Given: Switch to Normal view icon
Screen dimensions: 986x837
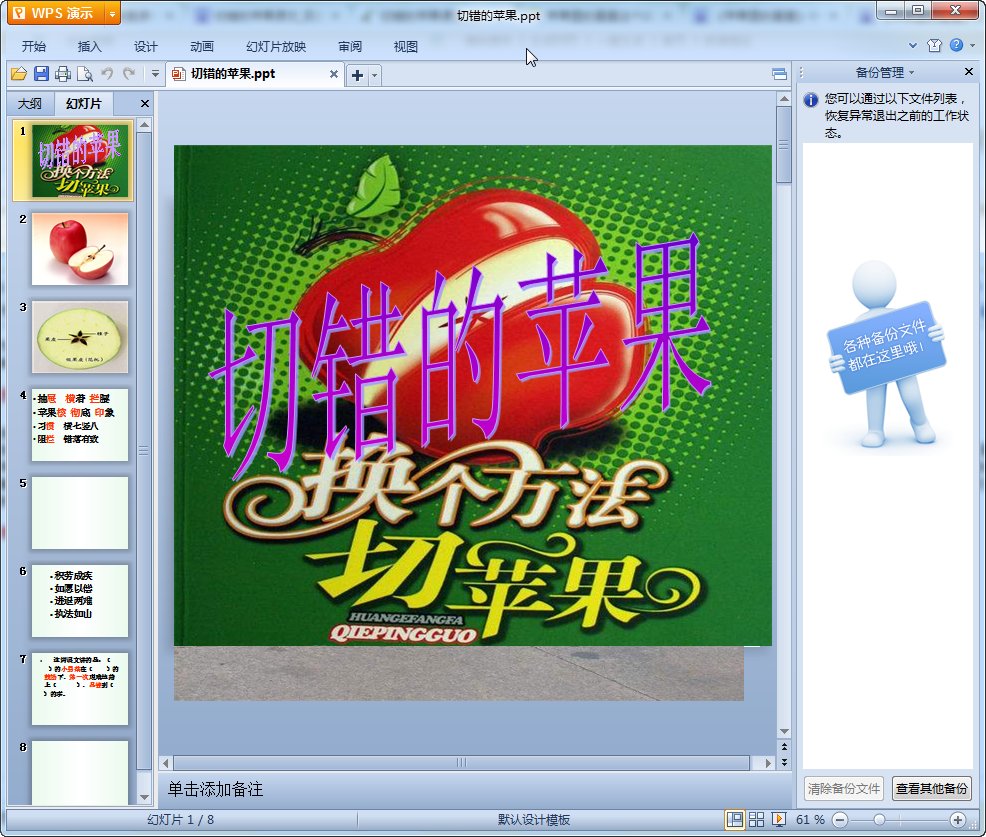Looking at the screenshot, I should (x=734, y=819).
